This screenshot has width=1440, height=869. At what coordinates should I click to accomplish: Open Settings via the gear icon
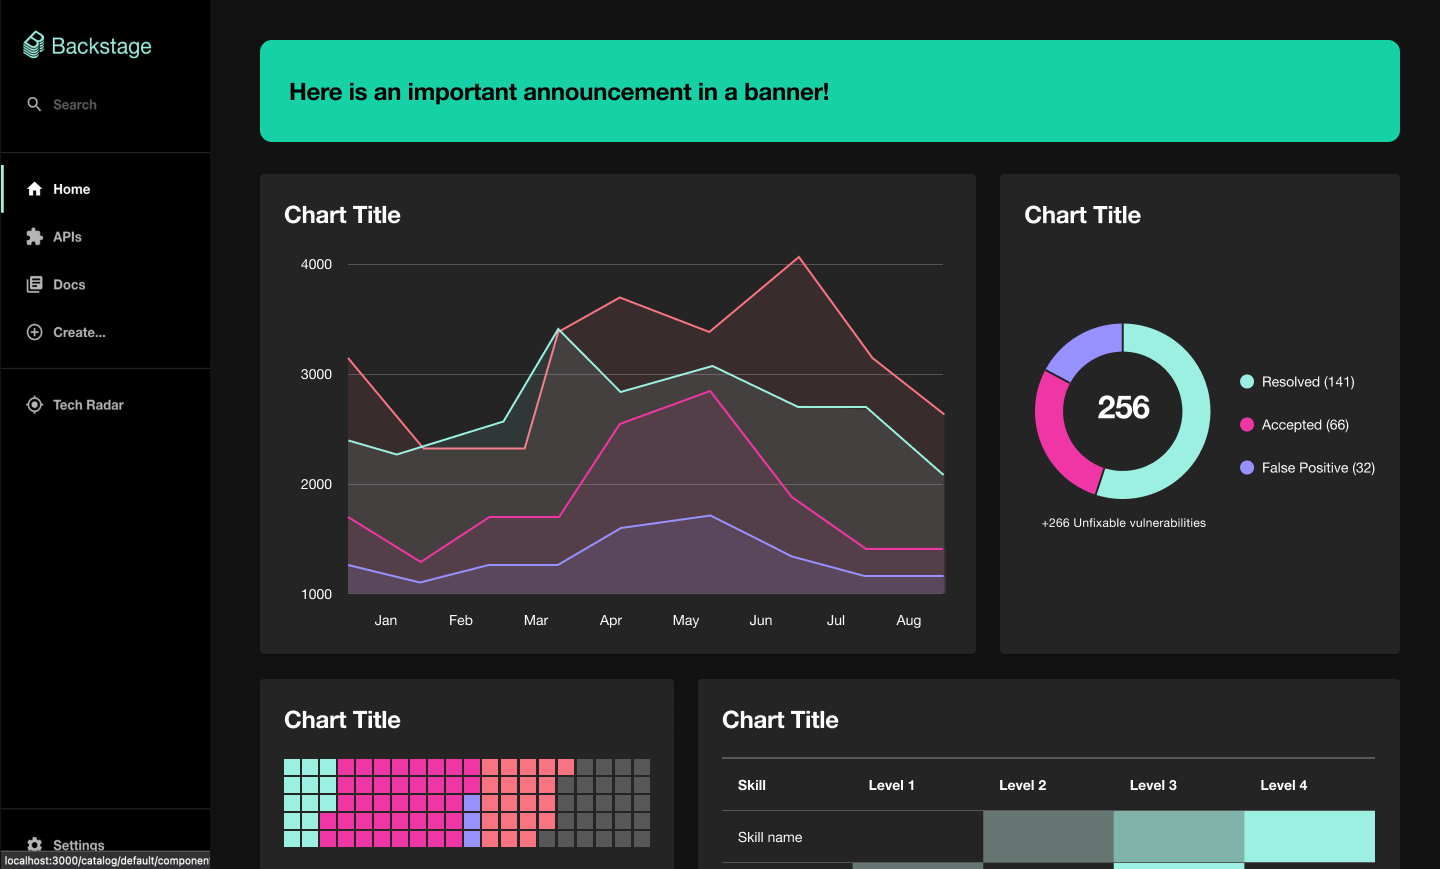coord(33,845)
